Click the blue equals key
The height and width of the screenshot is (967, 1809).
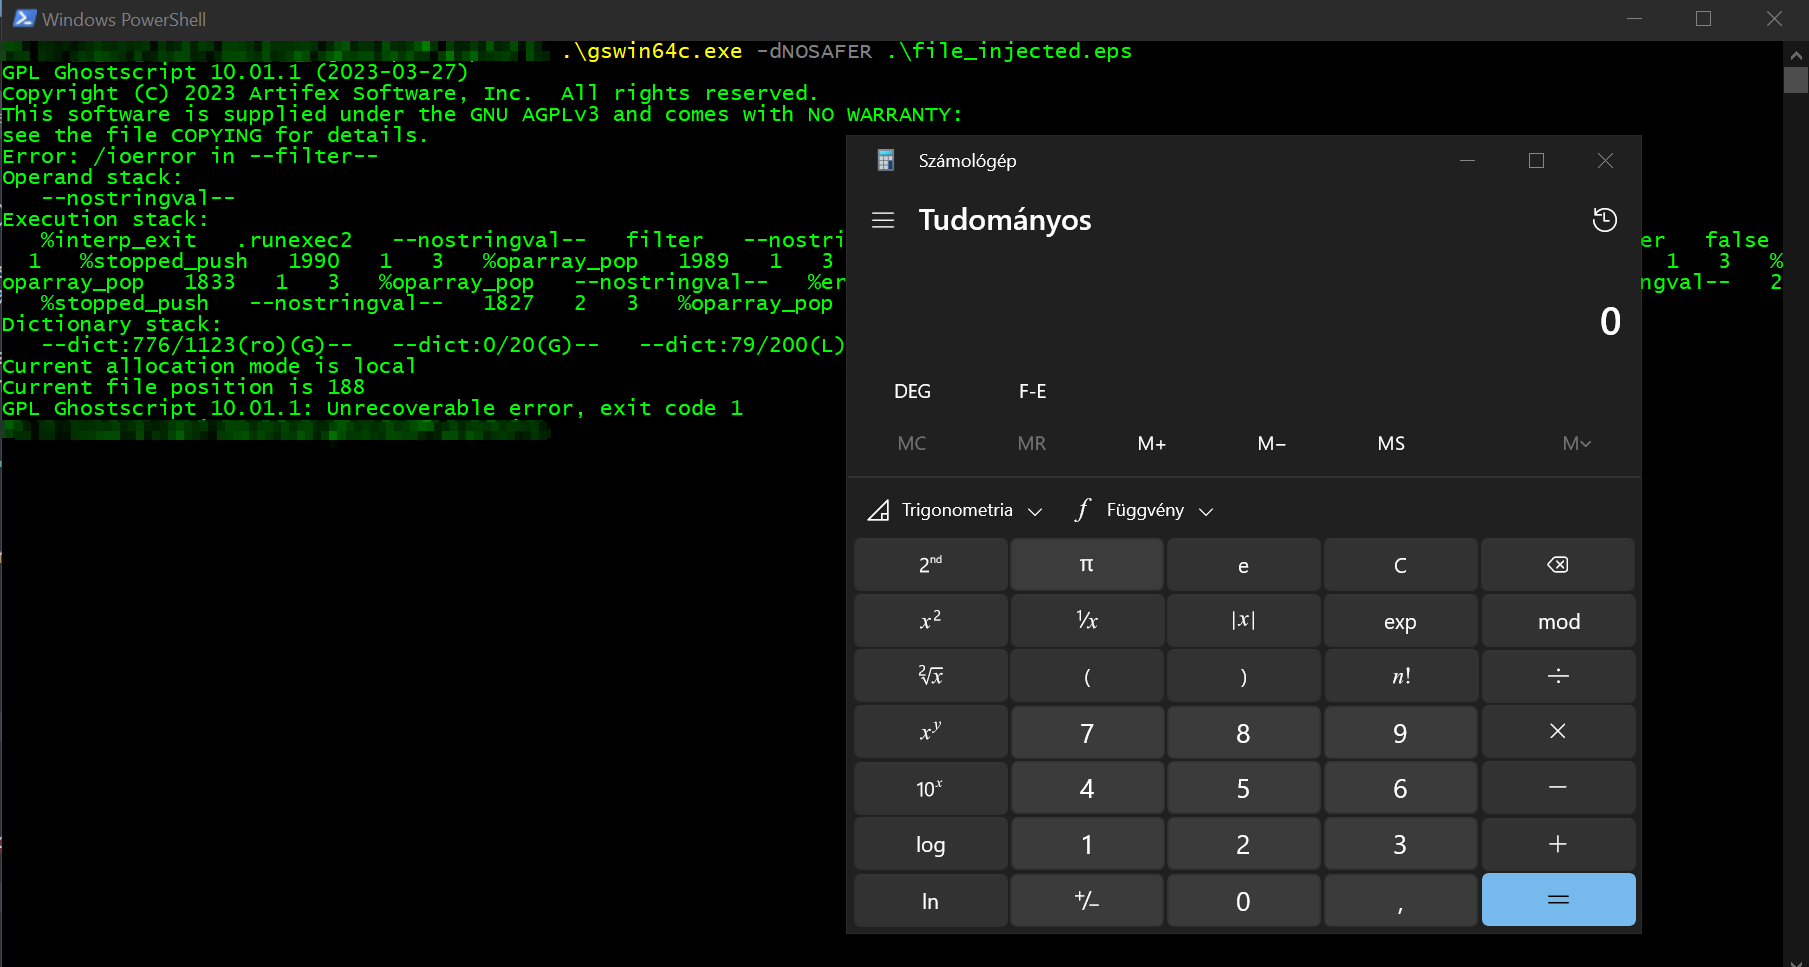click(1558, 900)
